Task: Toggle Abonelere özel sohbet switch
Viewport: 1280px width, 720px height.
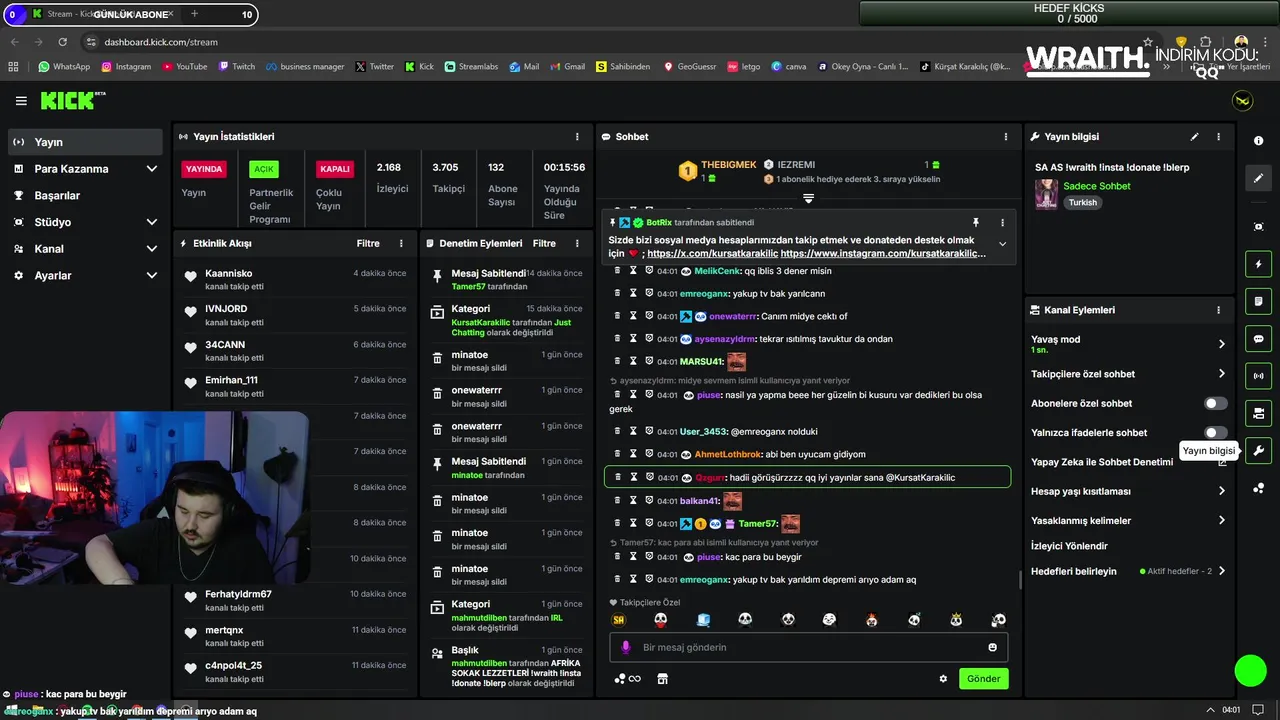Action: [x=1215, y=403]
